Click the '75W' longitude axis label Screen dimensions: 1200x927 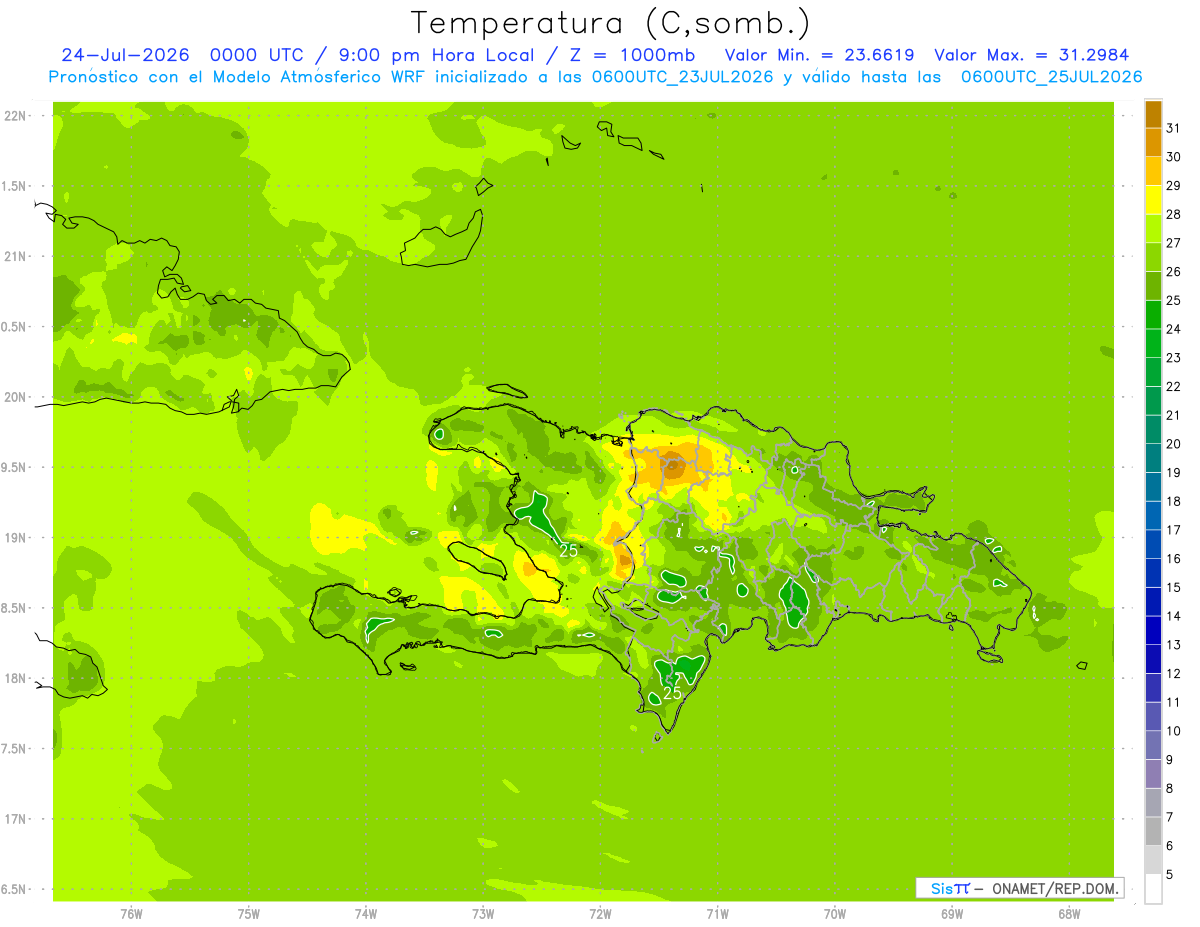pos(249,914)
